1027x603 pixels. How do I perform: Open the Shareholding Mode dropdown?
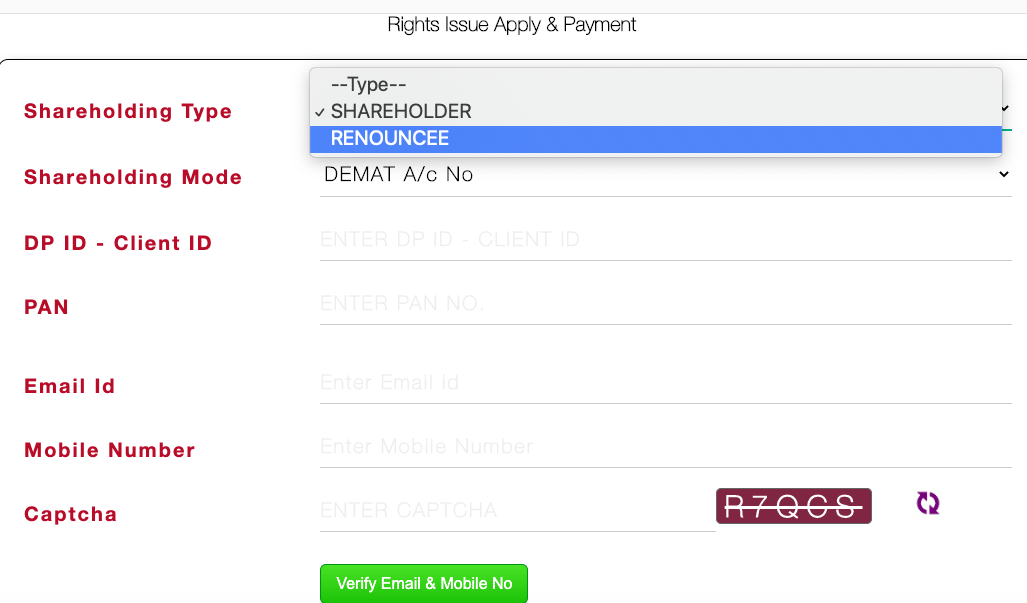[x=665, y=175]
